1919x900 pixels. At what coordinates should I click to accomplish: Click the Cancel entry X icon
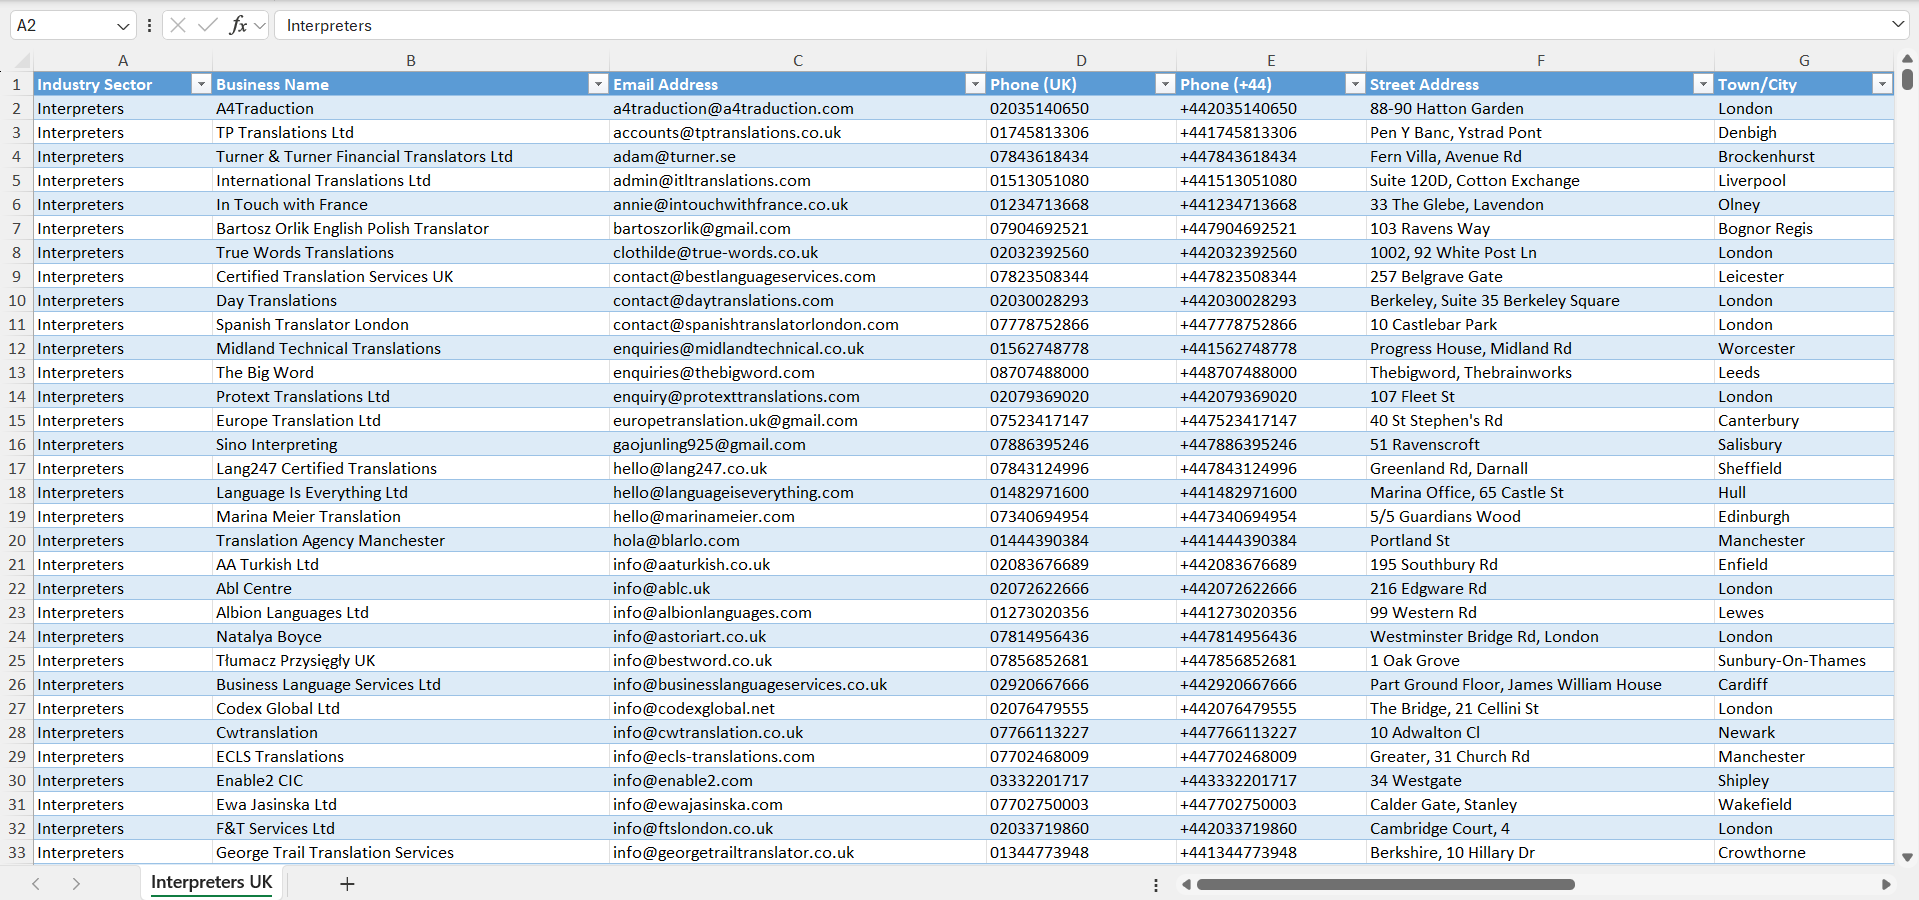[178, 25]
